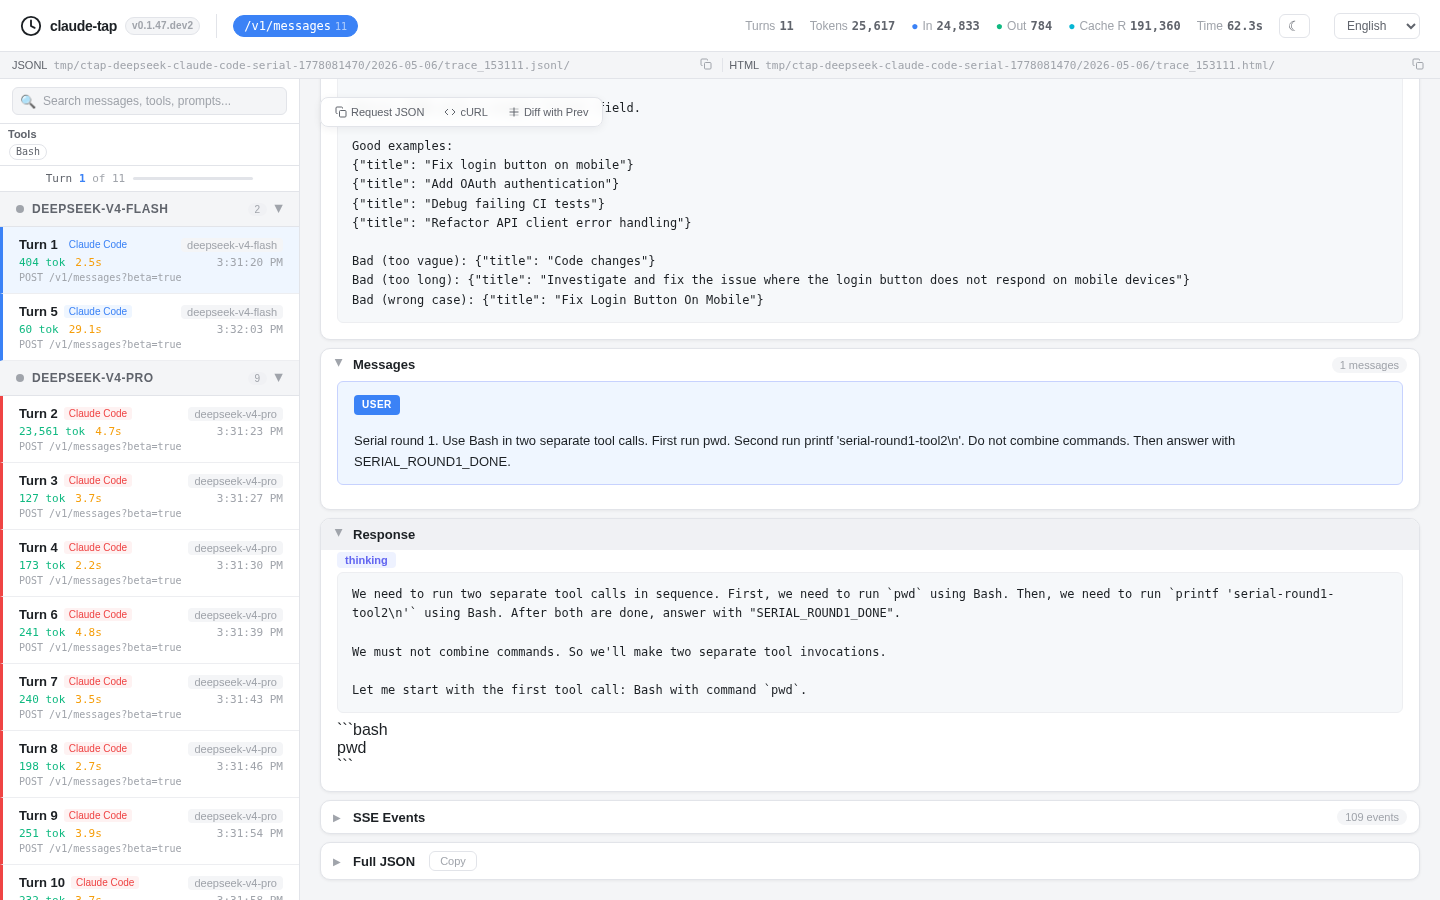Open Turn 2 entry
The width and height of the screenshot is (1440, 900).
pyautogui.click(x=150, y=429)
